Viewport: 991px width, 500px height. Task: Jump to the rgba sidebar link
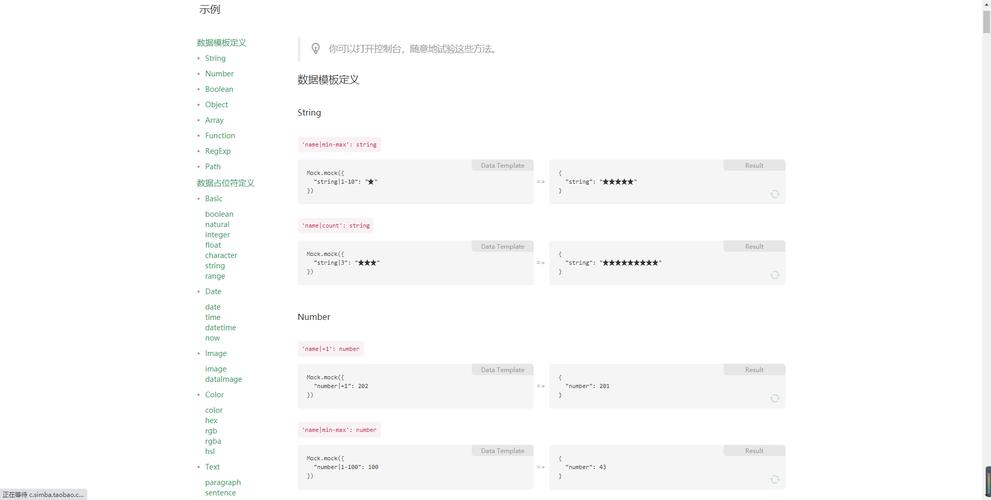[213, 441]
